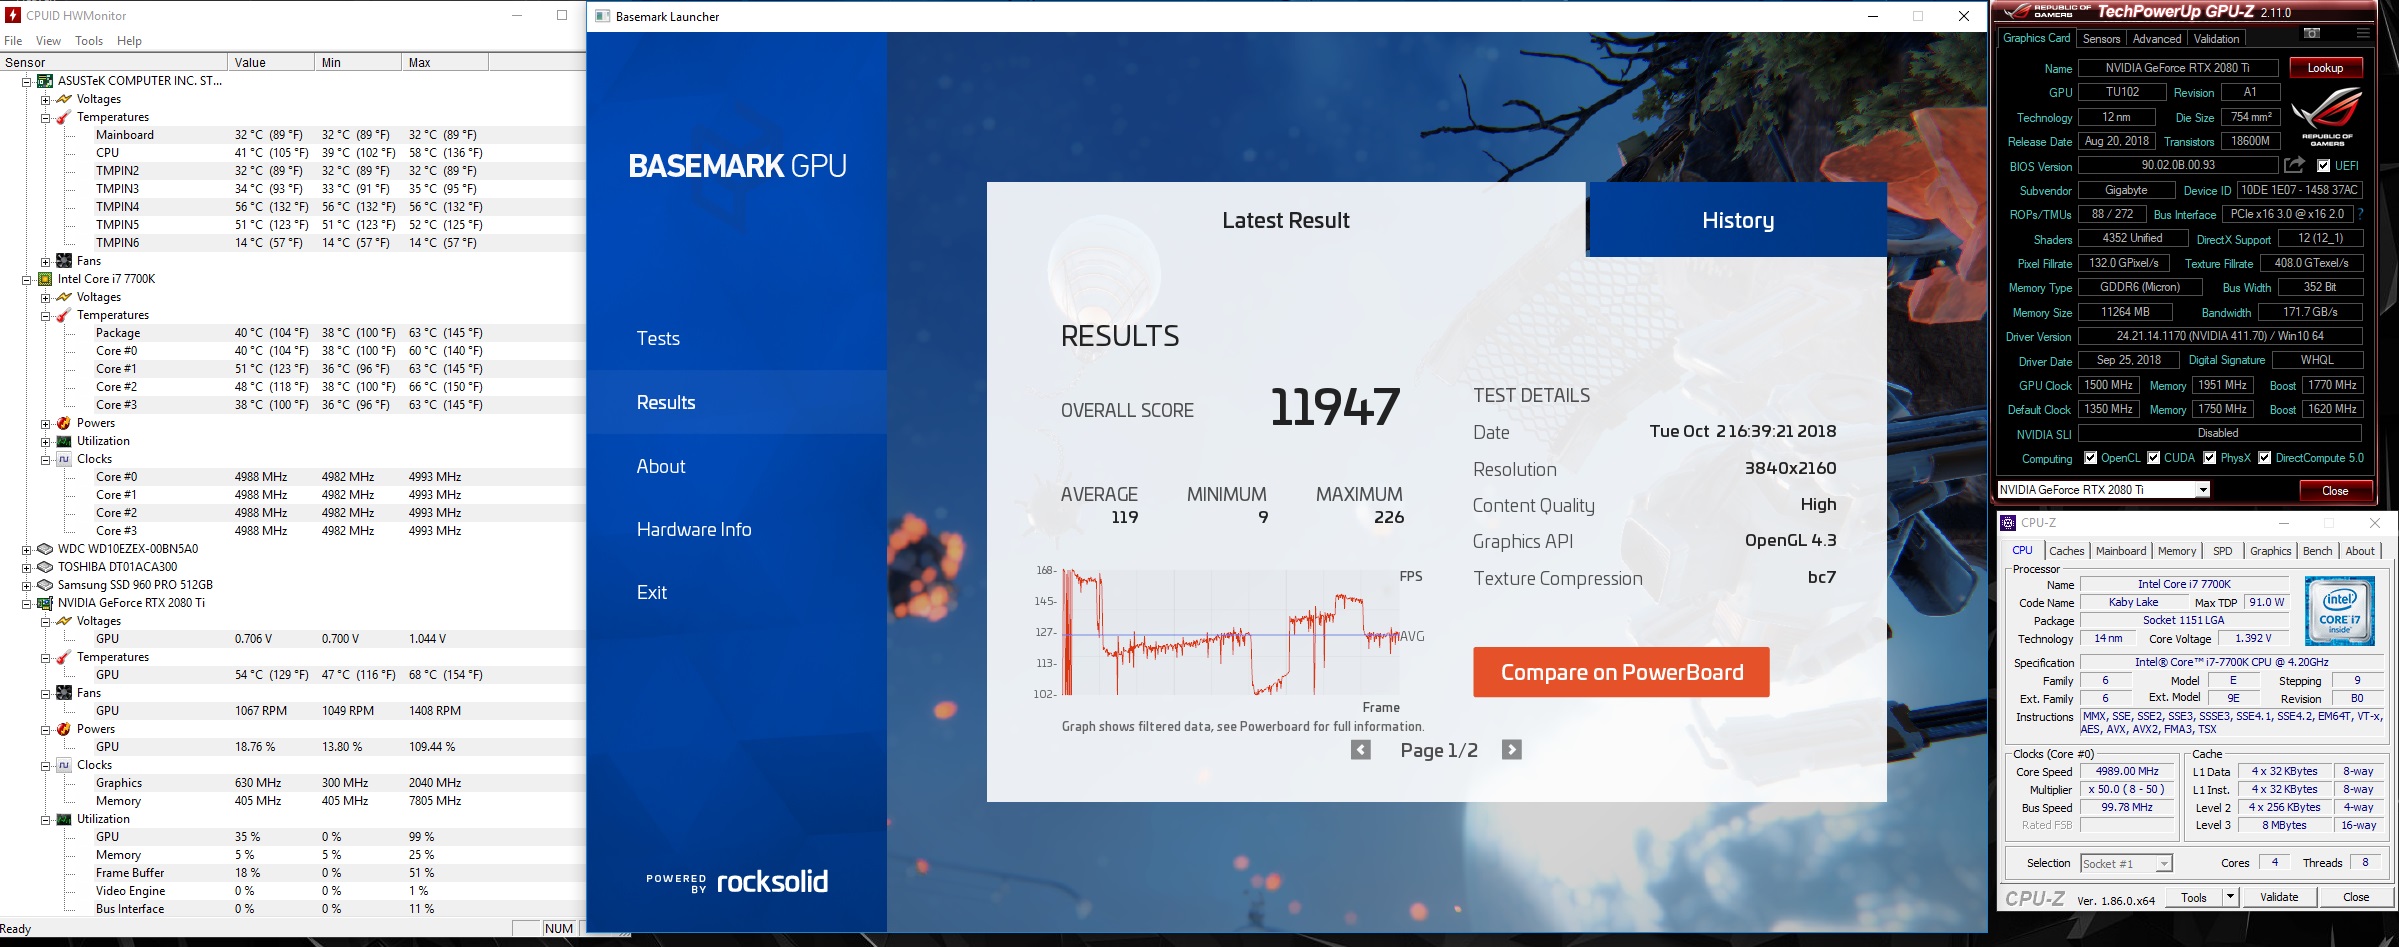Screen dimensions: 2399x947
Task: Switch to the Sensors tab in GPU-Z
Action: (x=2101, y=39)
